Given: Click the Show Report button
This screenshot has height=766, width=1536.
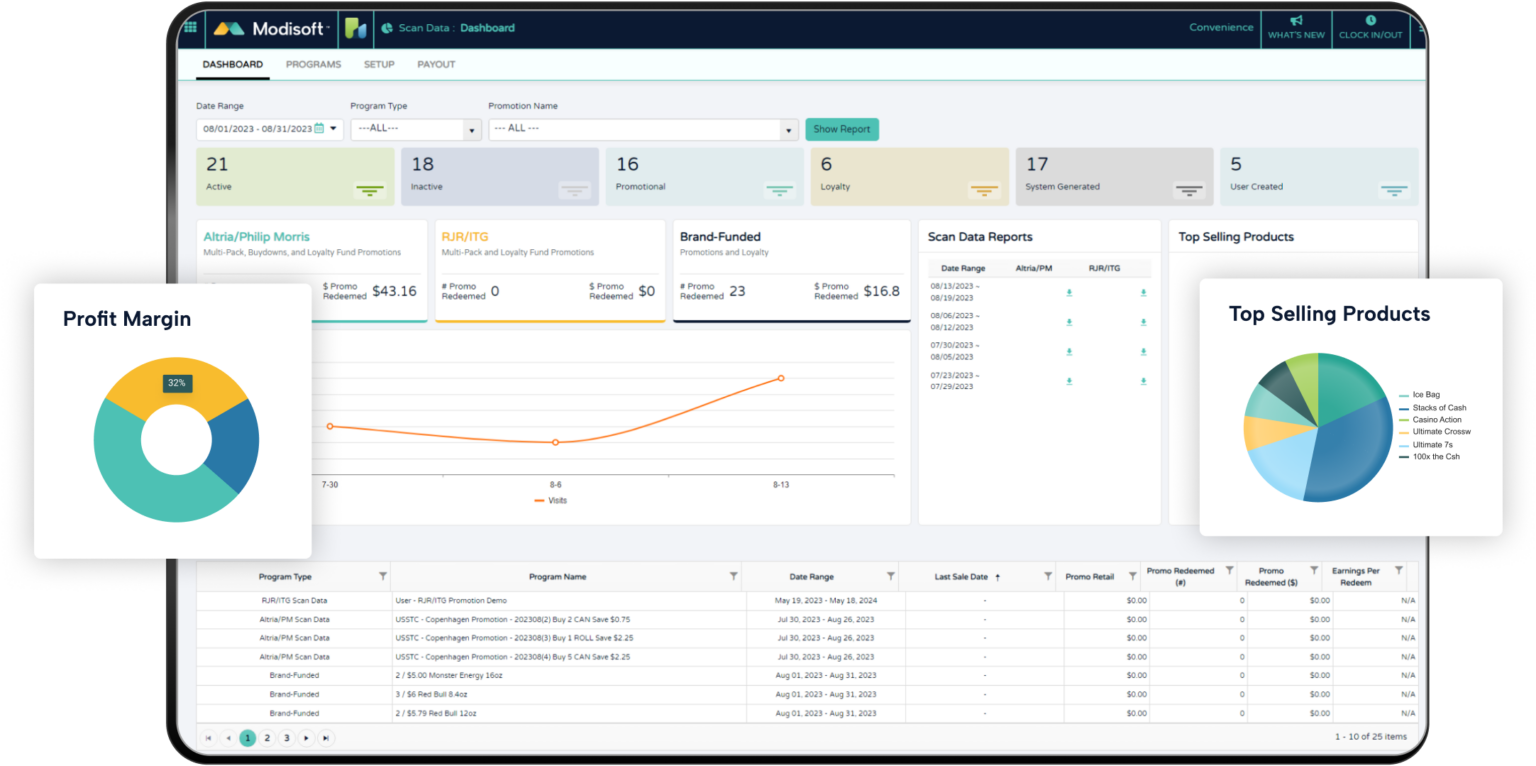Looking at the screenshot, I should pyautogui.click(x=841, y=129).
